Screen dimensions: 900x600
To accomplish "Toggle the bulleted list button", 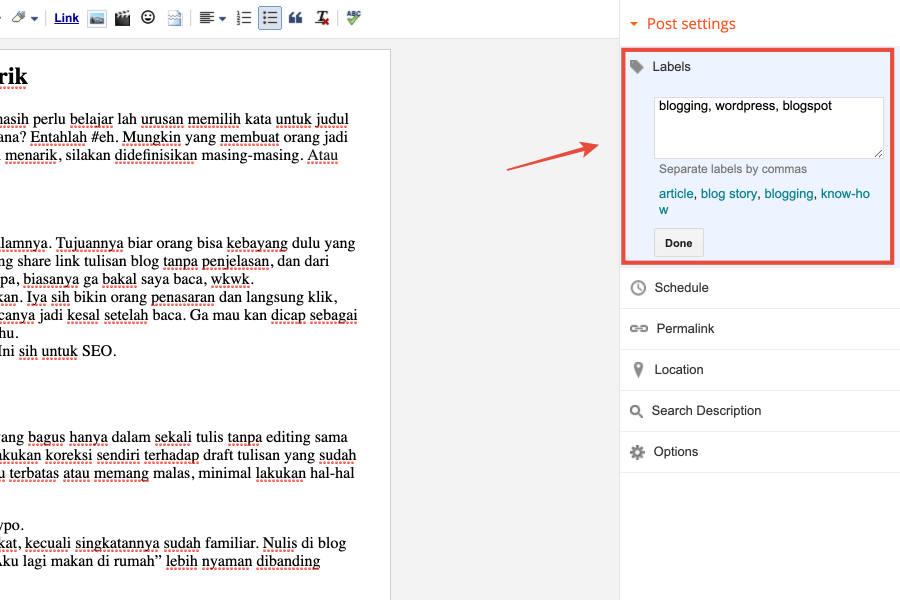I will (x=270, y=18).
